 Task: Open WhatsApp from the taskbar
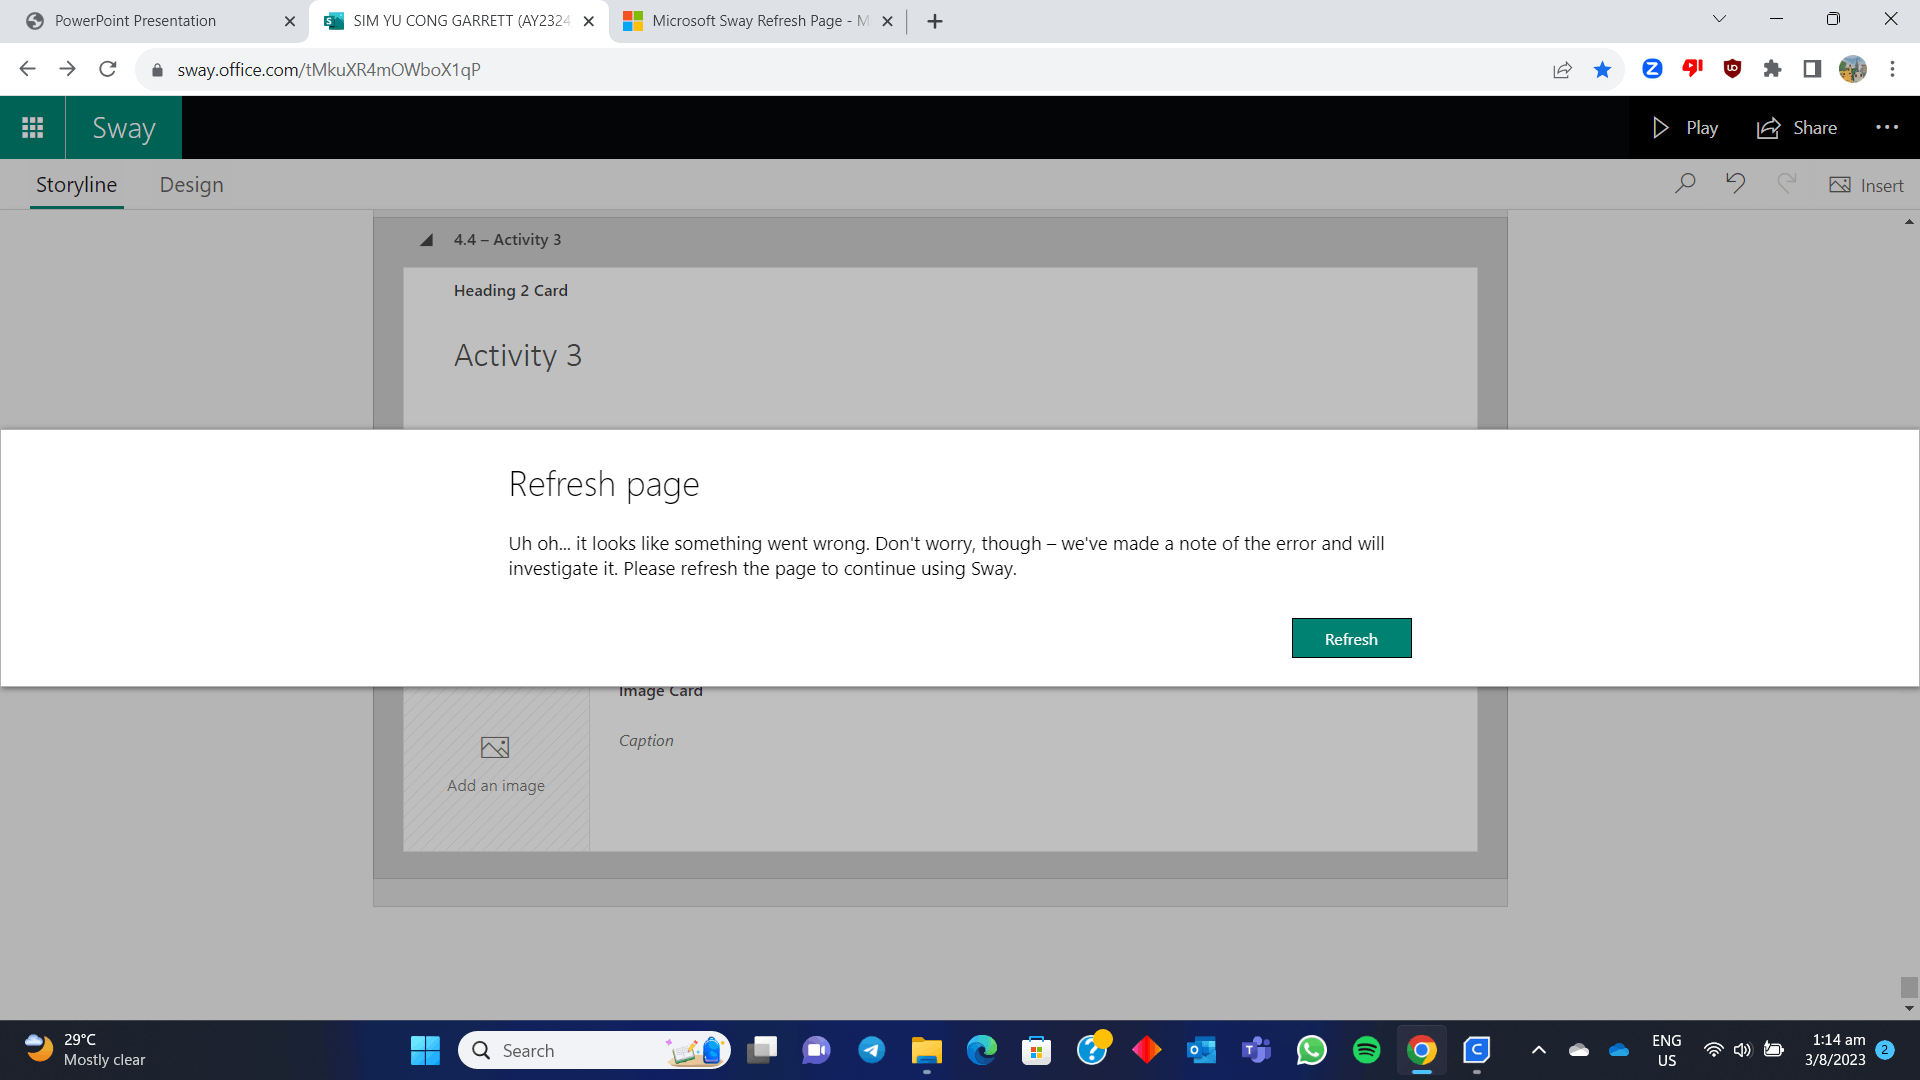click(x=1311, y=1050)
